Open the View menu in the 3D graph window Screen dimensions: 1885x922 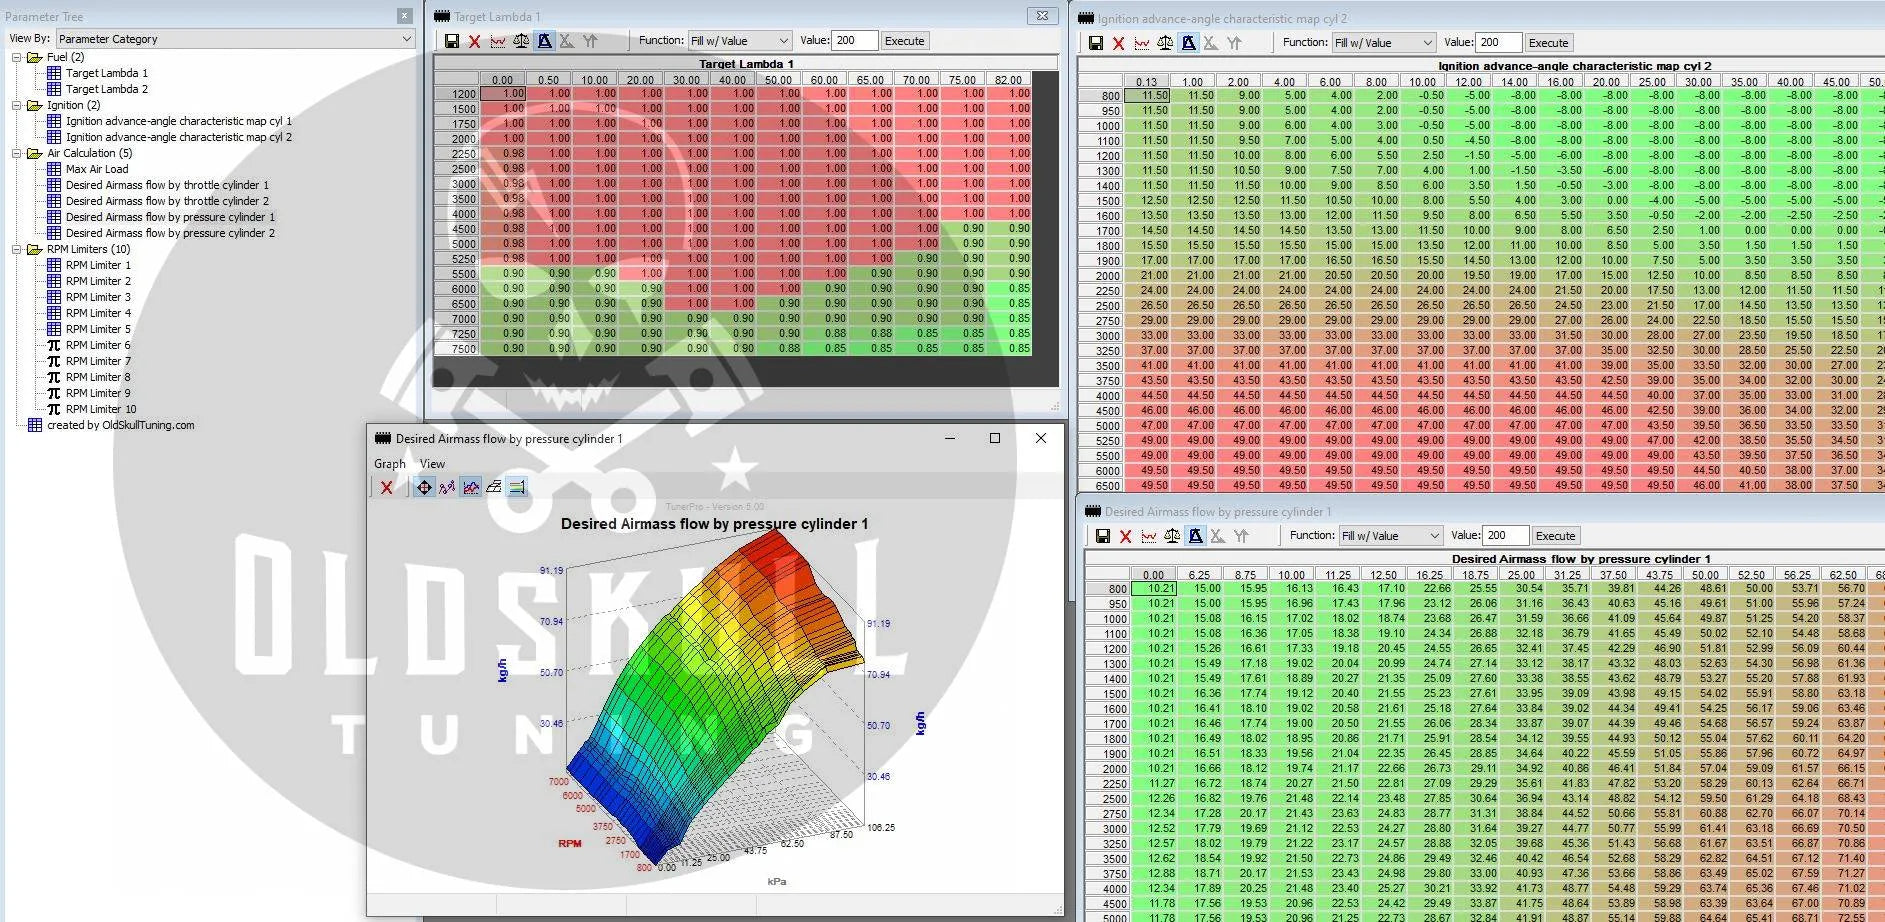click(432, 464)
